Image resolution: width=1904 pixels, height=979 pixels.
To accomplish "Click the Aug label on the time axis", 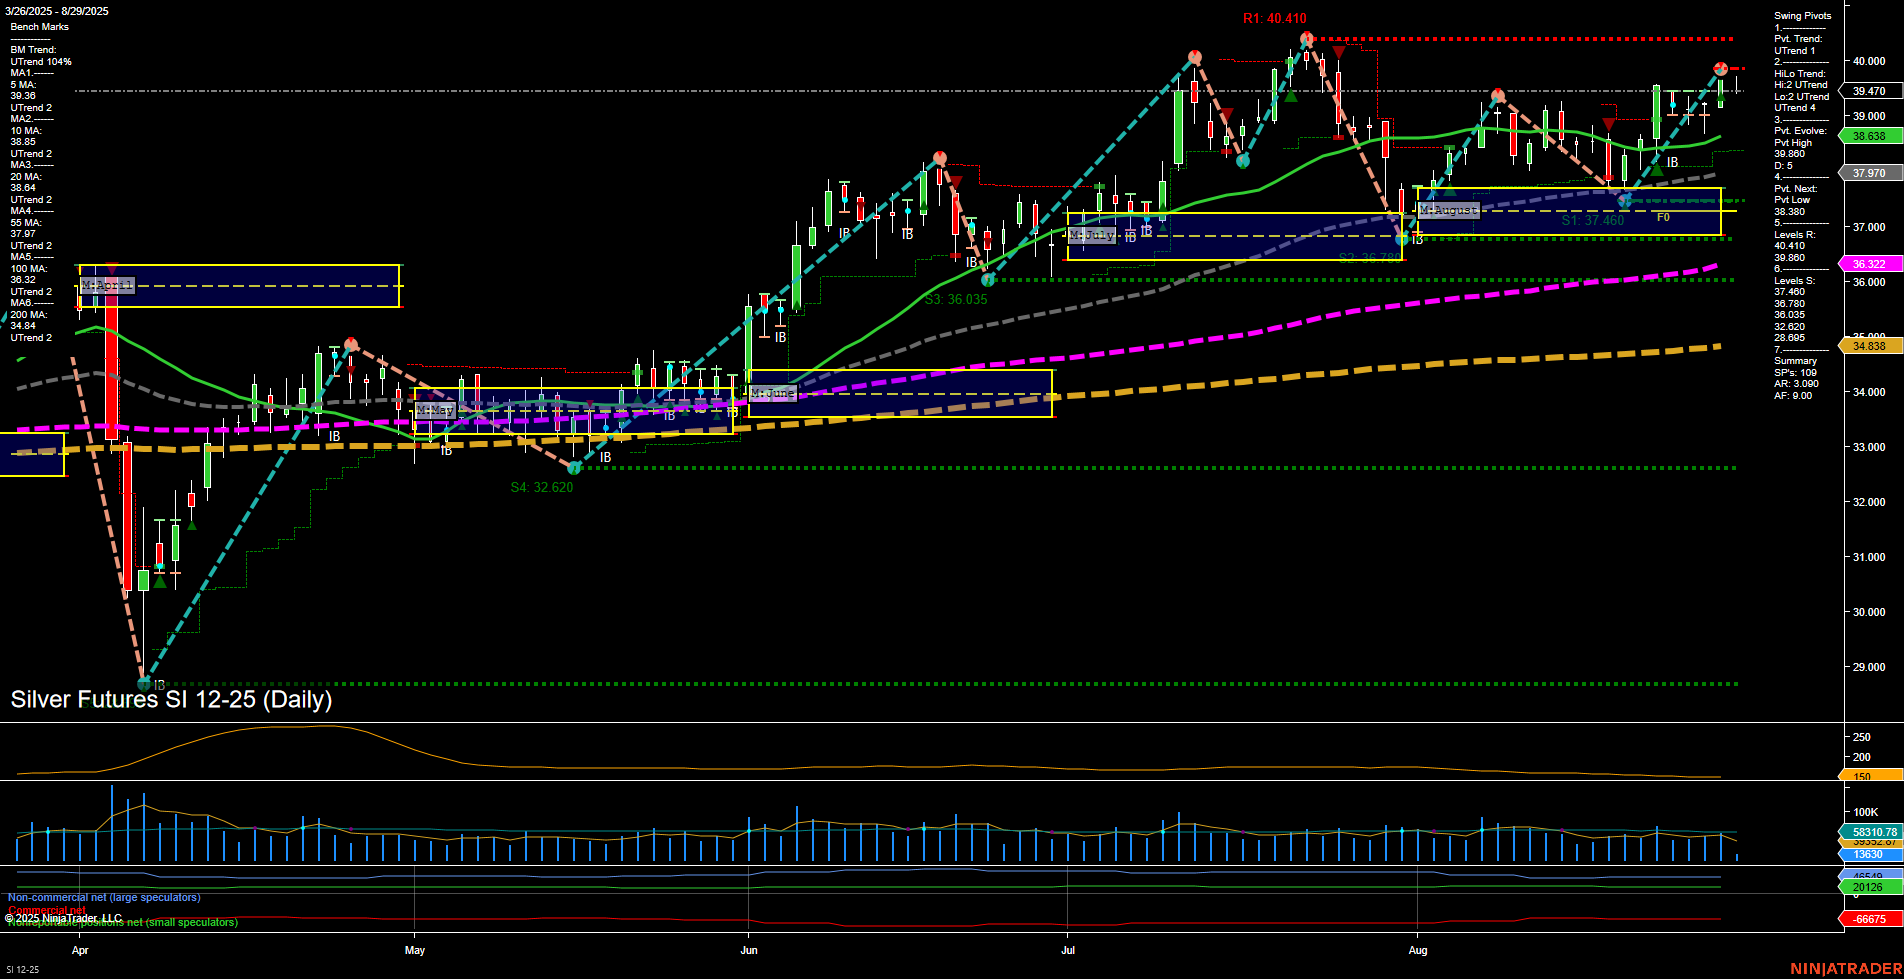I will pyautogui.click(x=1418, y=950).
